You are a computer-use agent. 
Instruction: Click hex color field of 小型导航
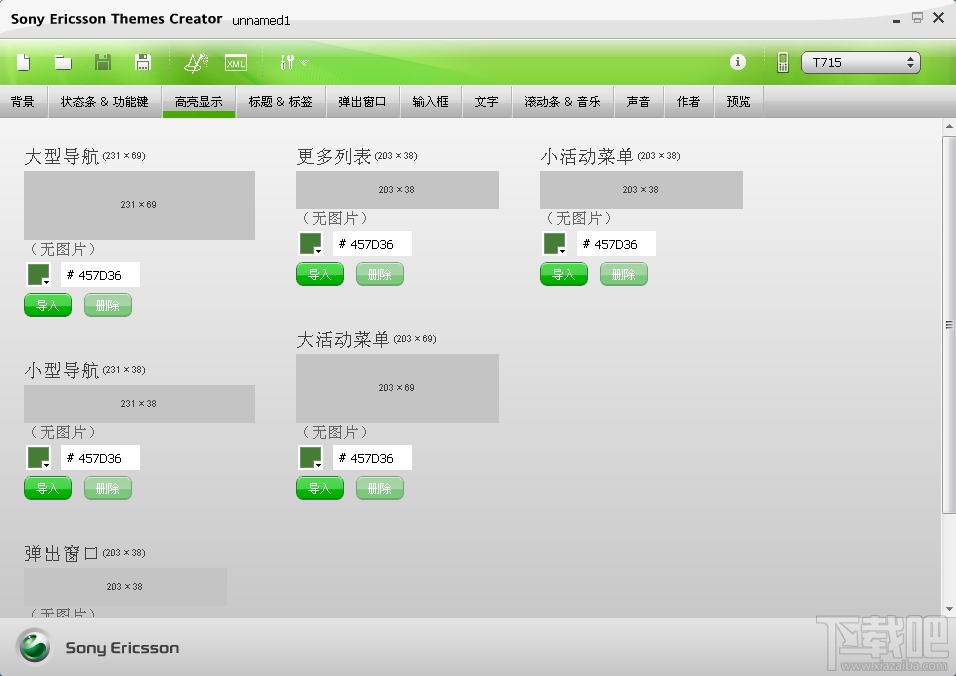(x=100, y=457)
